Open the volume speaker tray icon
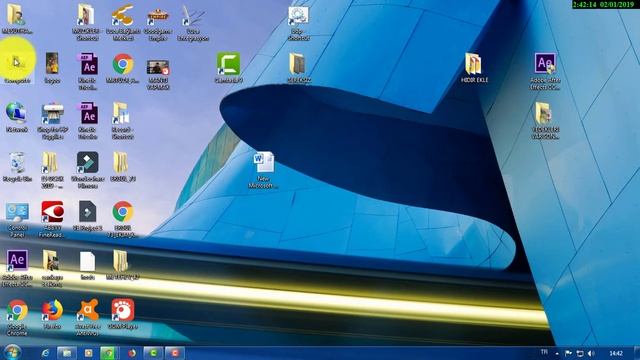The height and width of the screenshot is (360, 640). 591,353
